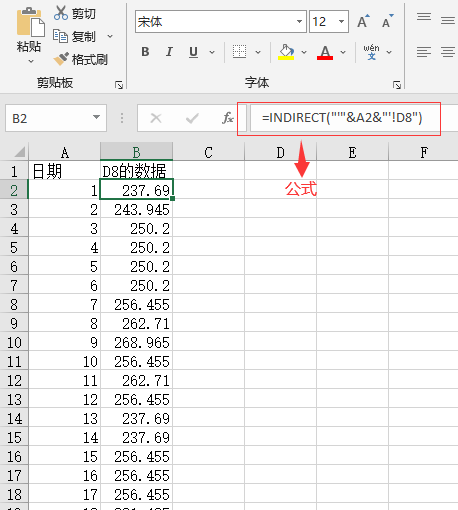This screenshot has height=510, width=458.
Task: Expand the font name dropdown arrow
Action: [x=299, y=22]
